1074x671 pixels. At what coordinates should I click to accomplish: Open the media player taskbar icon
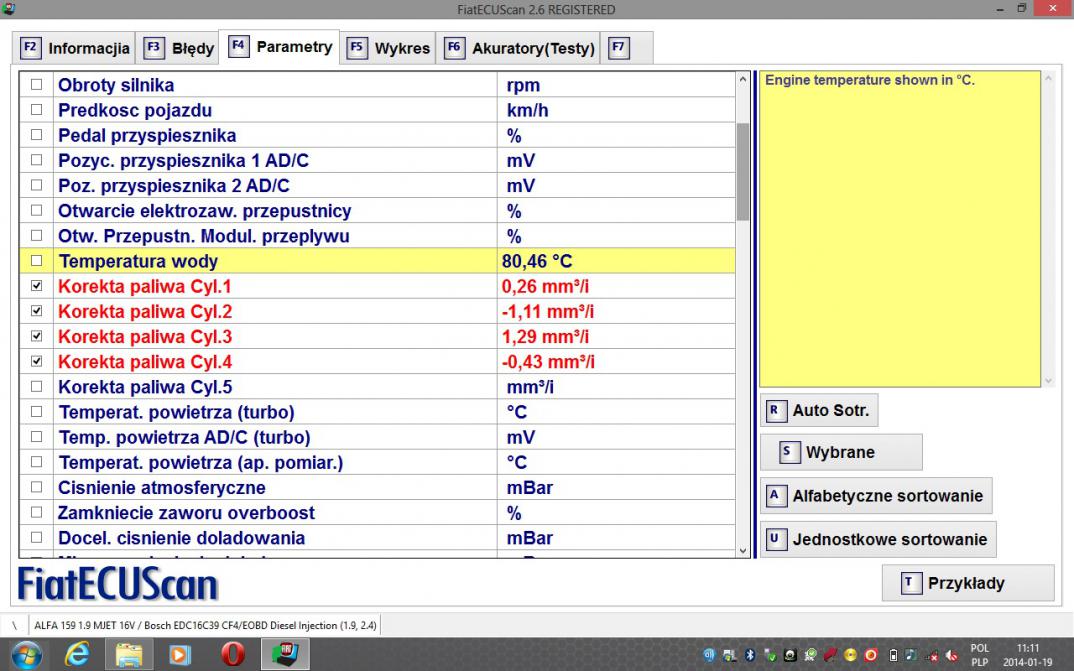180,655
